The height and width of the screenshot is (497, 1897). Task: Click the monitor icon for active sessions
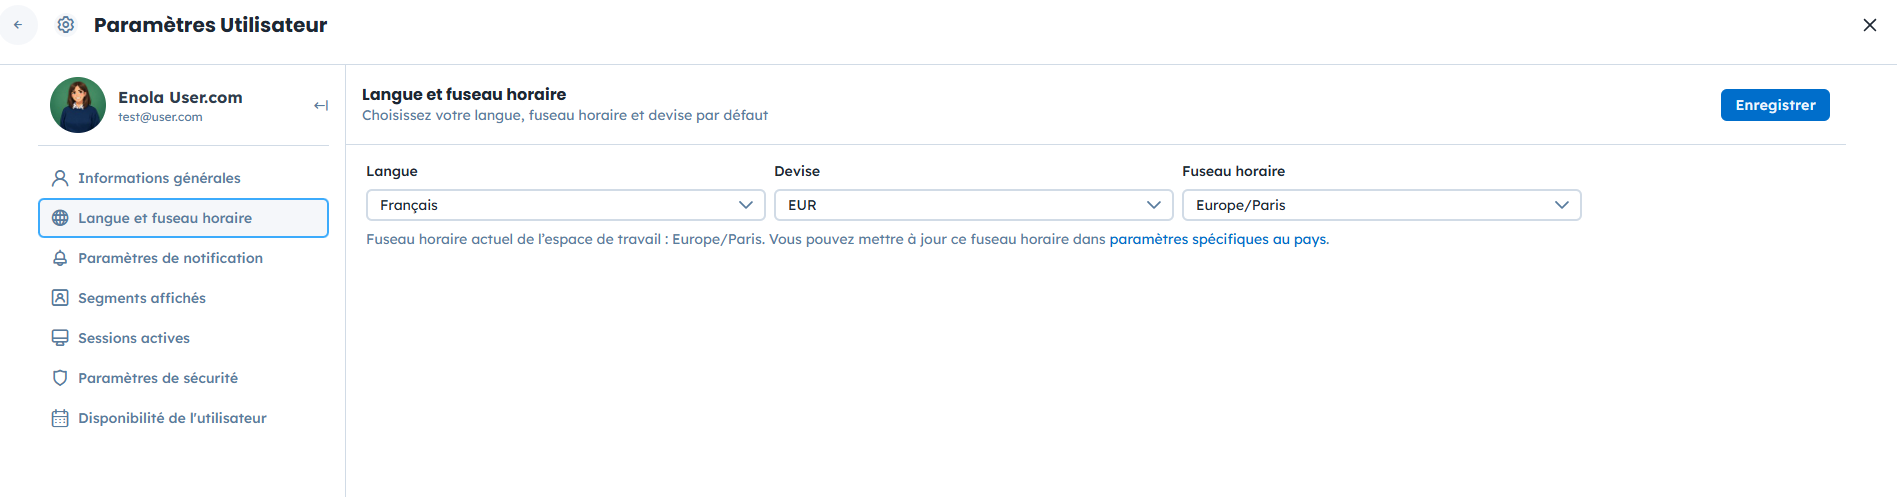point(60,338)
